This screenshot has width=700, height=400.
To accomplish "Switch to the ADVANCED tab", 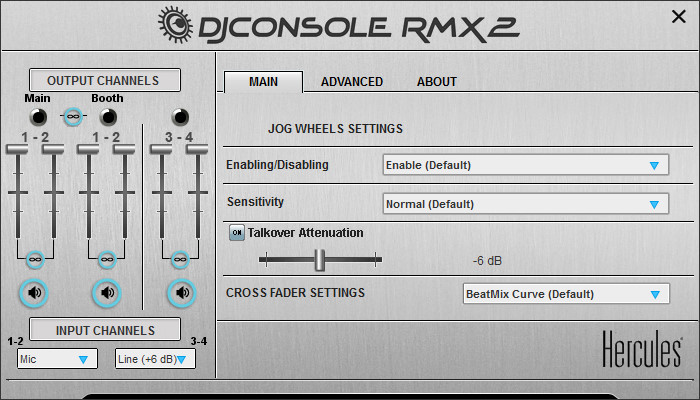I will tap(352, 82).
